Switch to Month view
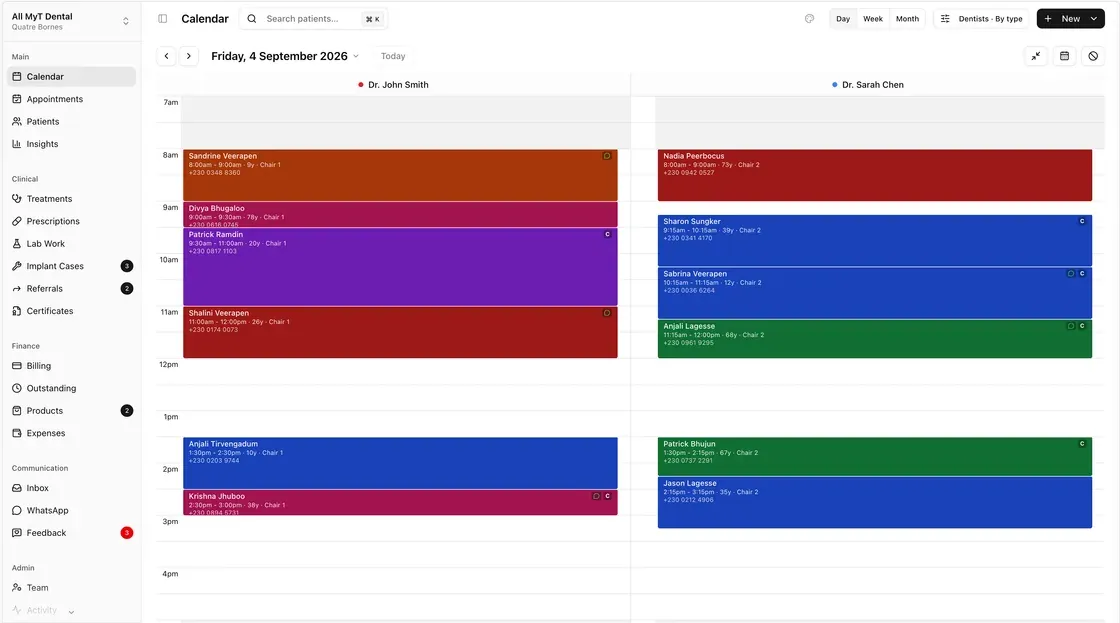The height and width of the screenshot is (623, 1120). (x=907, y=19)
